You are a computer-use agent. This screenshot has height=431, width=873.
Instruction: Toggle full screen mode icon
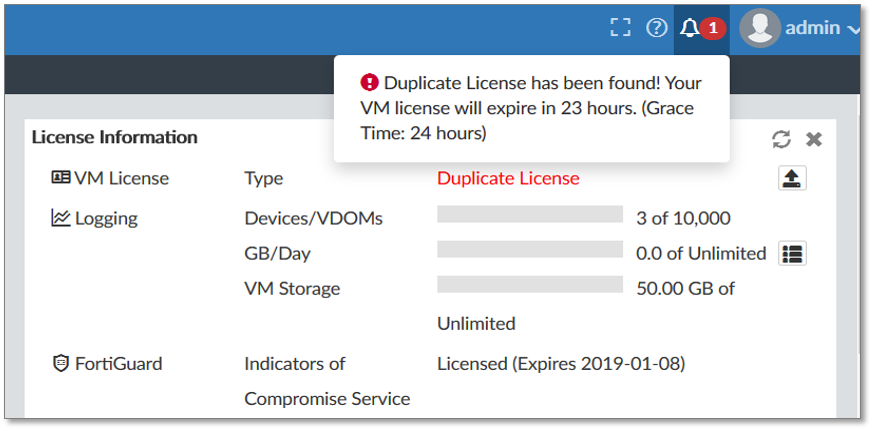pos(621,28)
